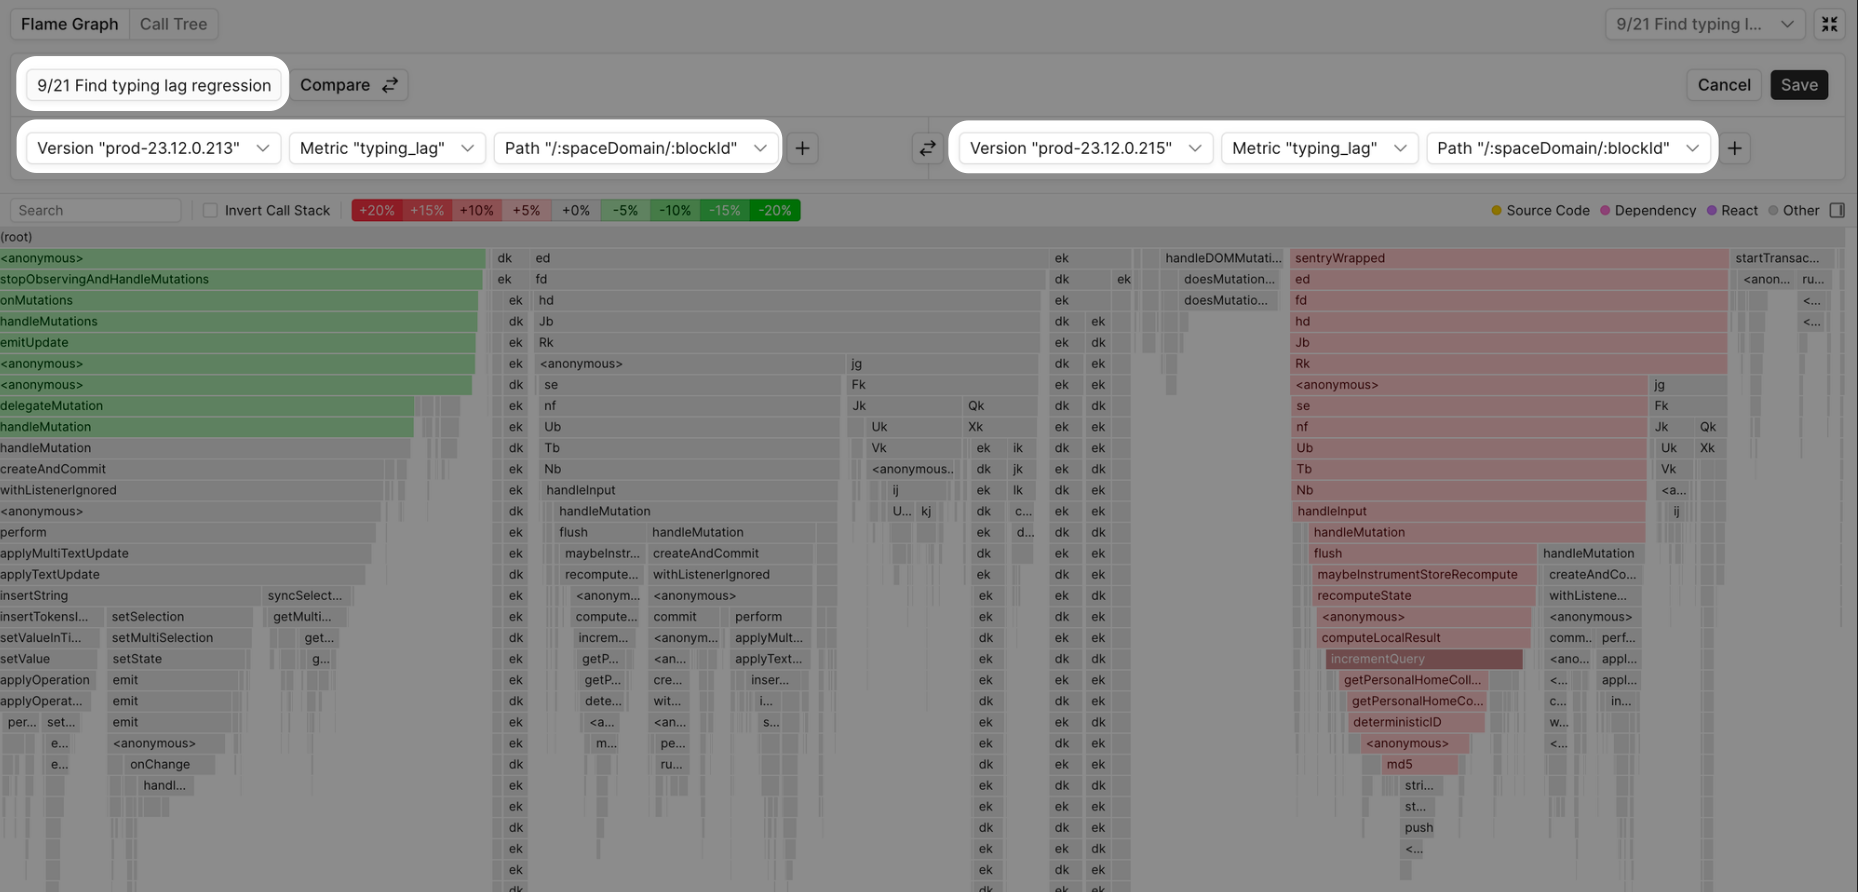1858x892 pixels.
Task: Select the md5 frame
Action: tap(1421, 764)
